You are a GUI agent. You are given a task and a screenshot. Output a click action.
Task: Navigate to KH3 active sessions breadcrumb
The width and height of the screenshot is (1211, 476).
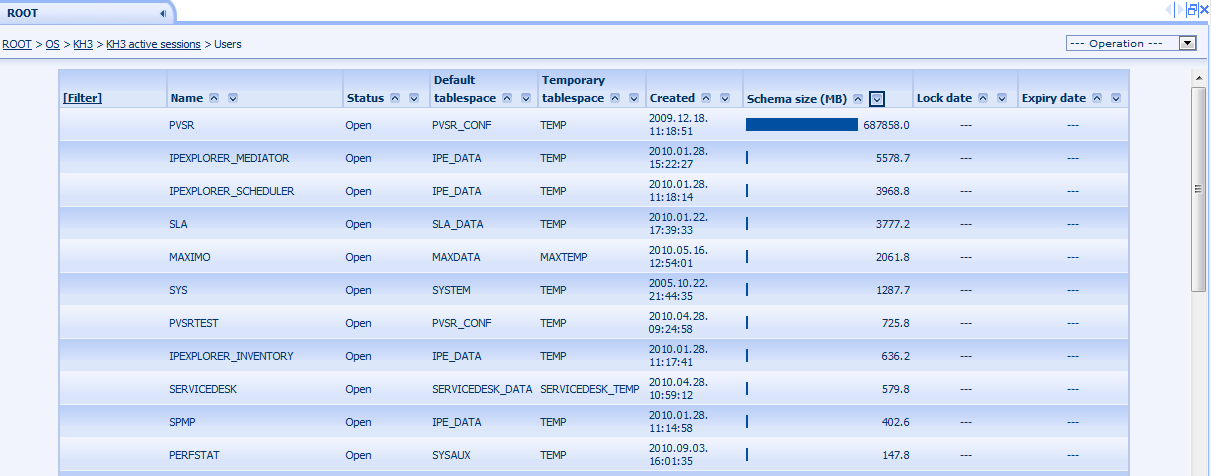click(154, 44)
